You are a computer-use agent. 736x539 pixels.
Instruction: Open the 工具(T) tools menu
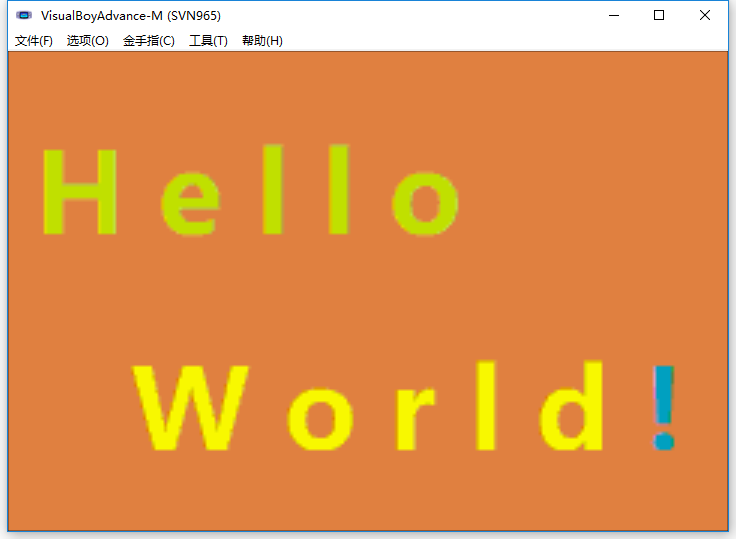208,41
